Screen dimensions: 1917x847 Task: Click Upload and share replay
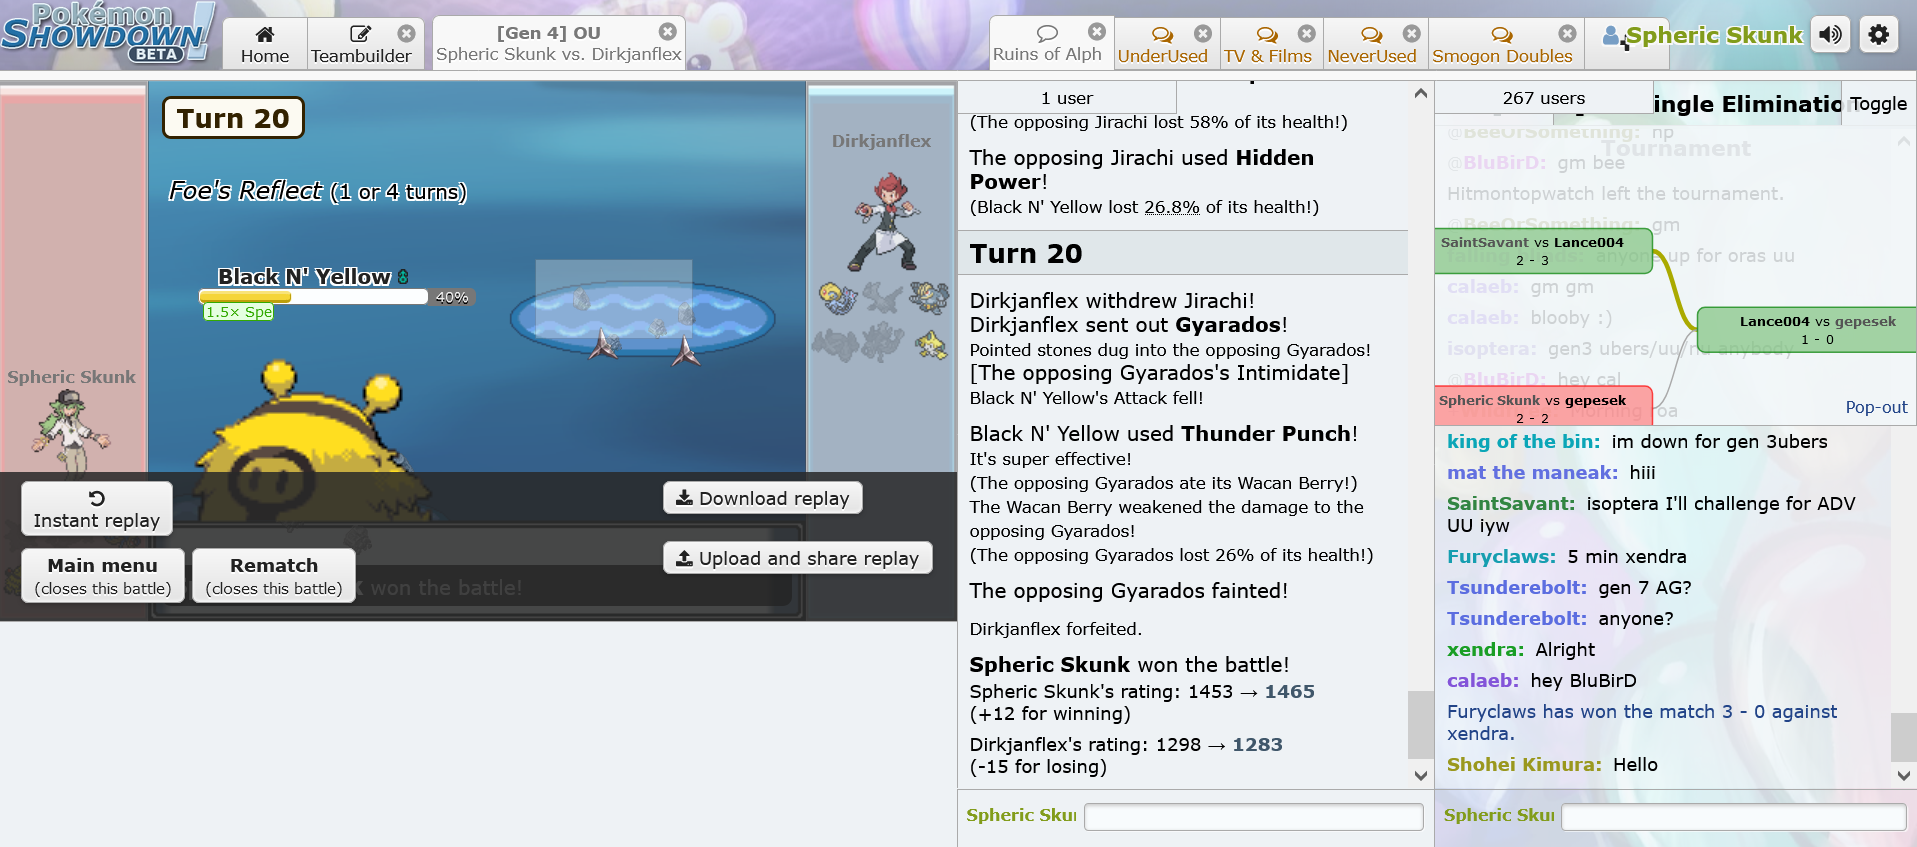(797, 558)
